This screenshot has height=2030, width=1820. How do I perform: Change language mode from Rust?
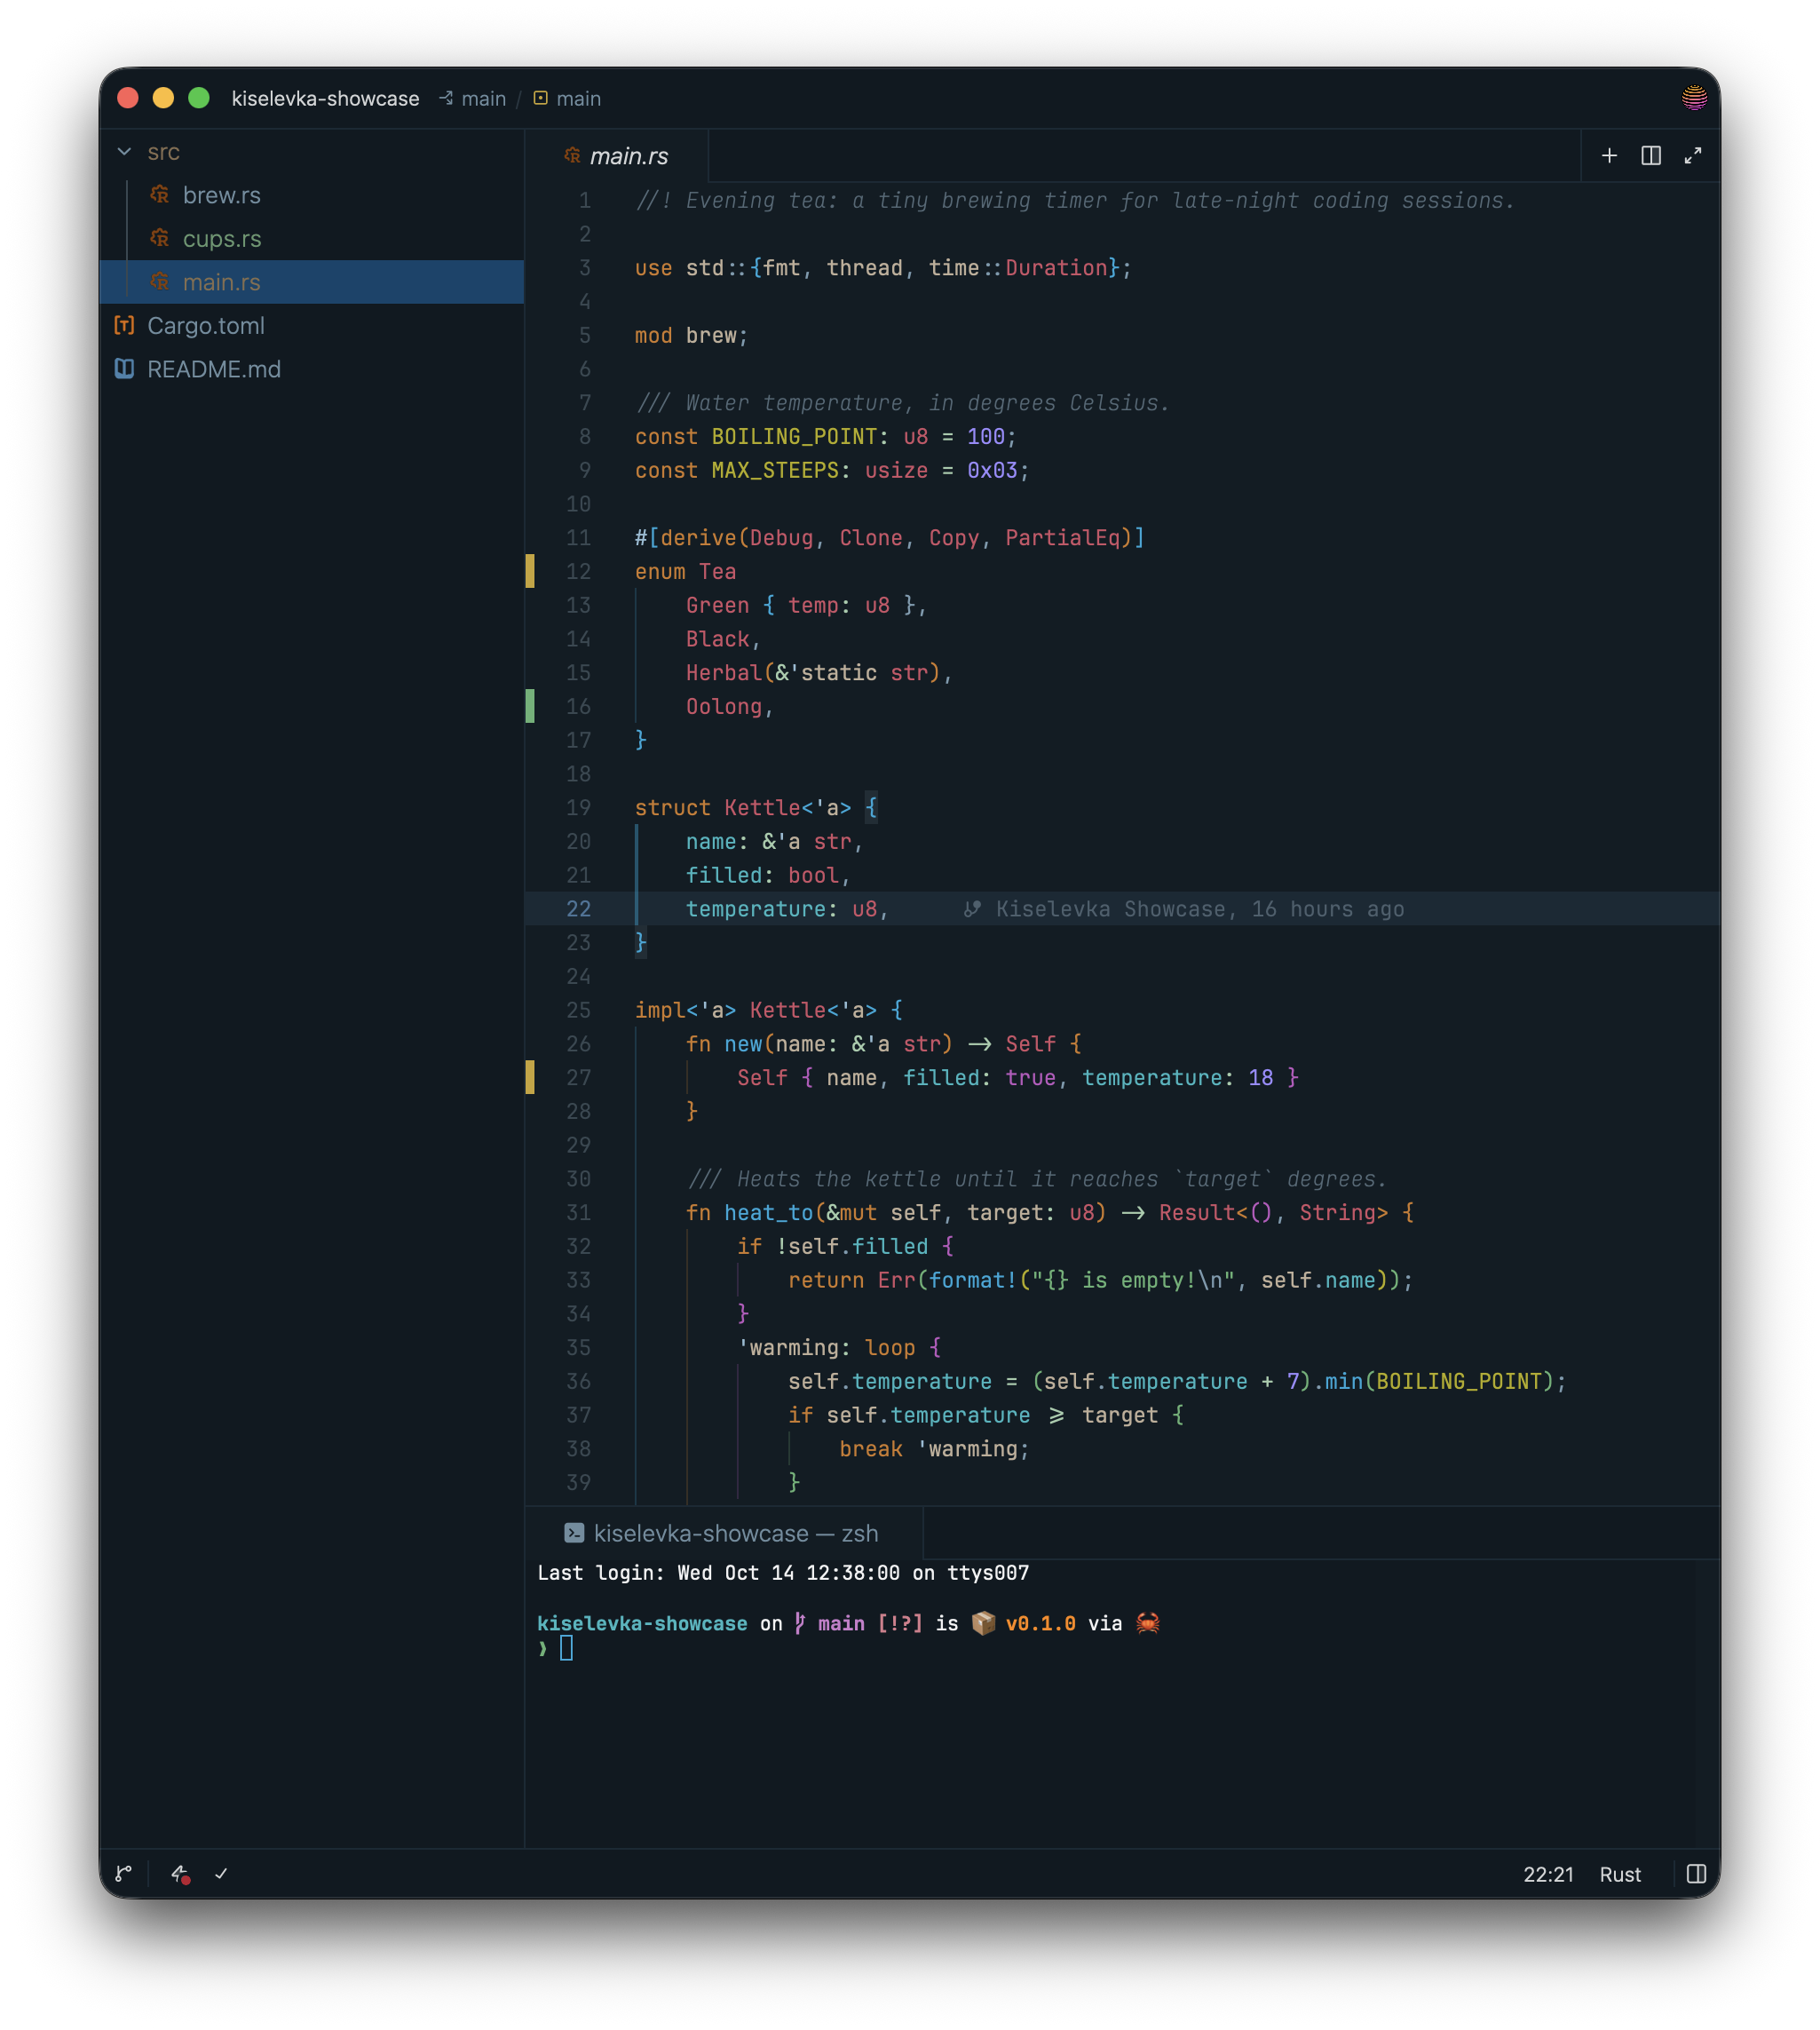click(x=1620, y=1874)
